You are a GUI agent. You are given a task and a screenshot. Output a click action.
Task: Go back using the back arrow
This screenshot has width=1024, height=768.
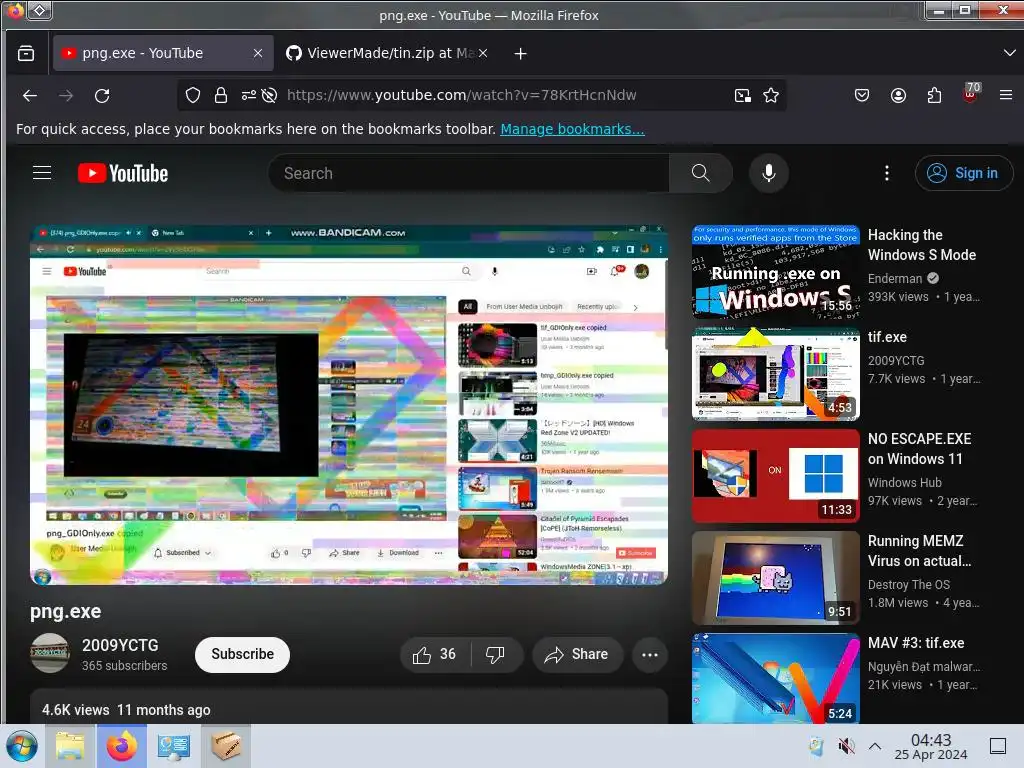[29, 95]
